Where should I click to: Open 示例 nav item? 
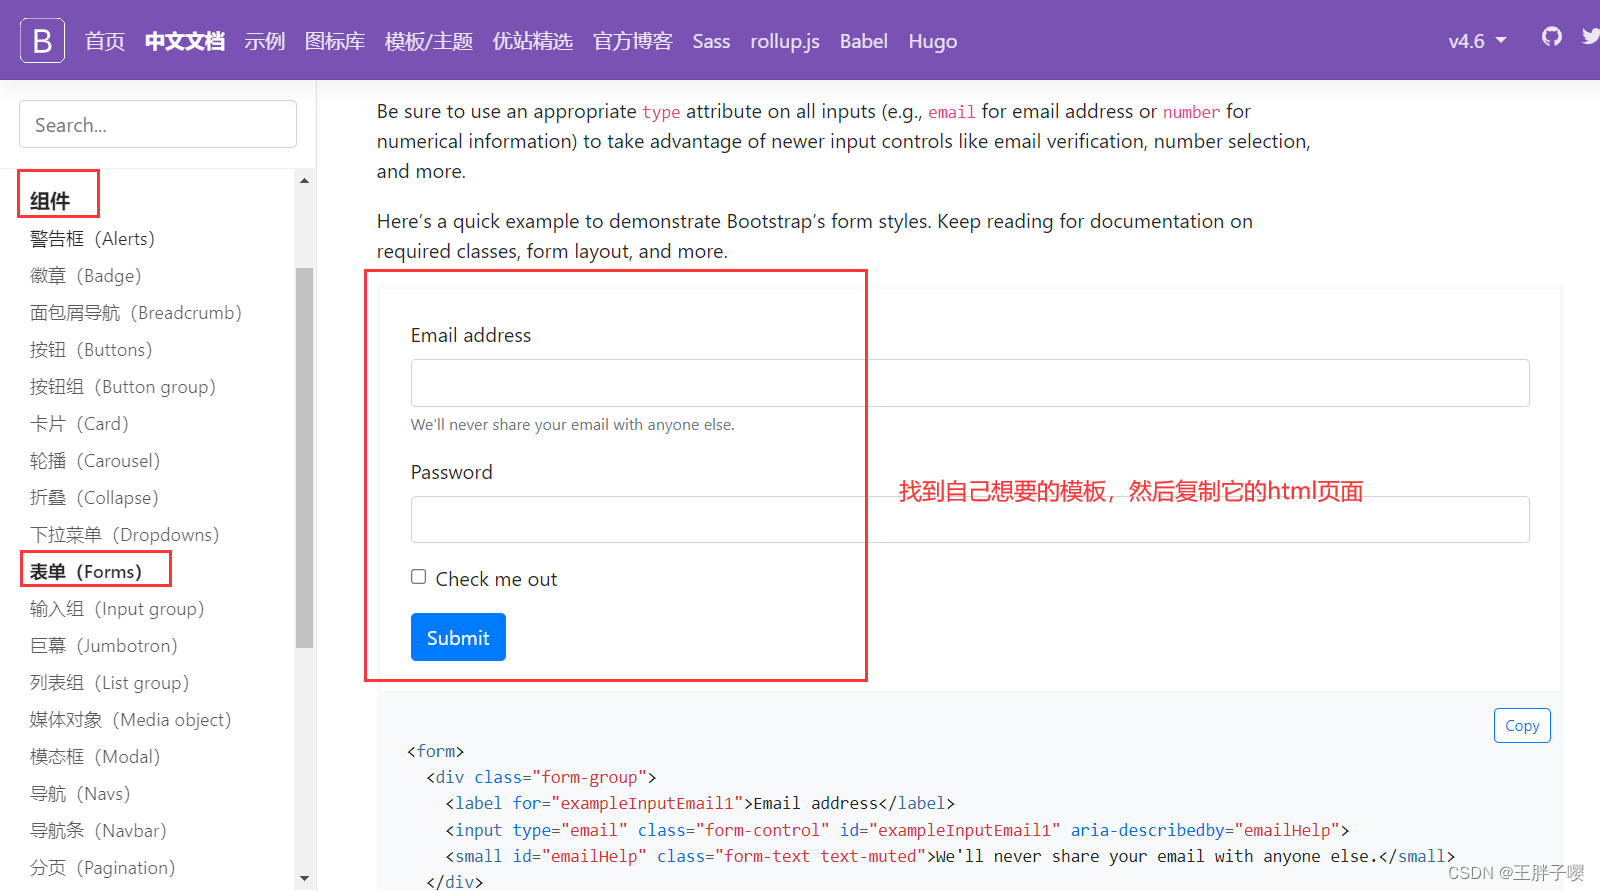pyautogui.click(x=265, y=41)
